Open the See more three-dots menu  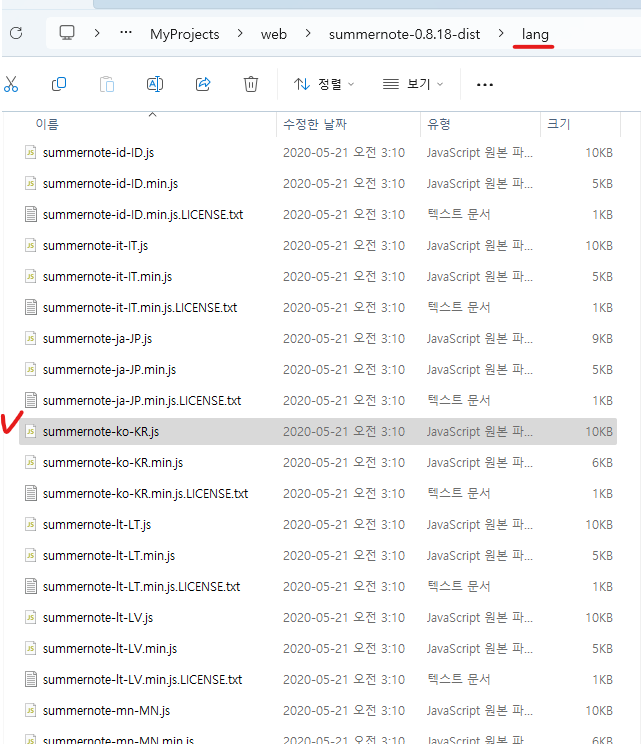point(484,85)
